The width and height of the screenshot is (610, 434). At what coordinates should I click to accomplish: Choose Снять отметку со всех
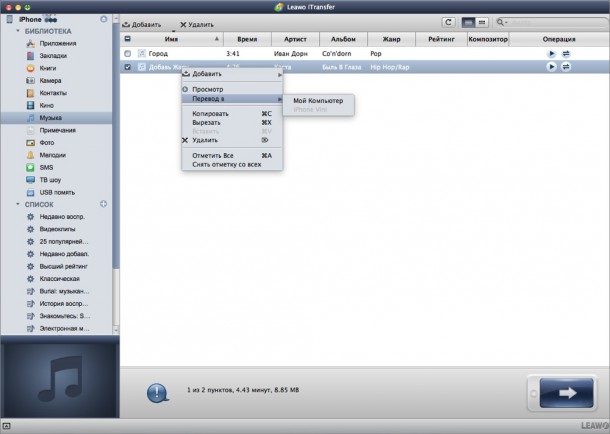[232, 164]
